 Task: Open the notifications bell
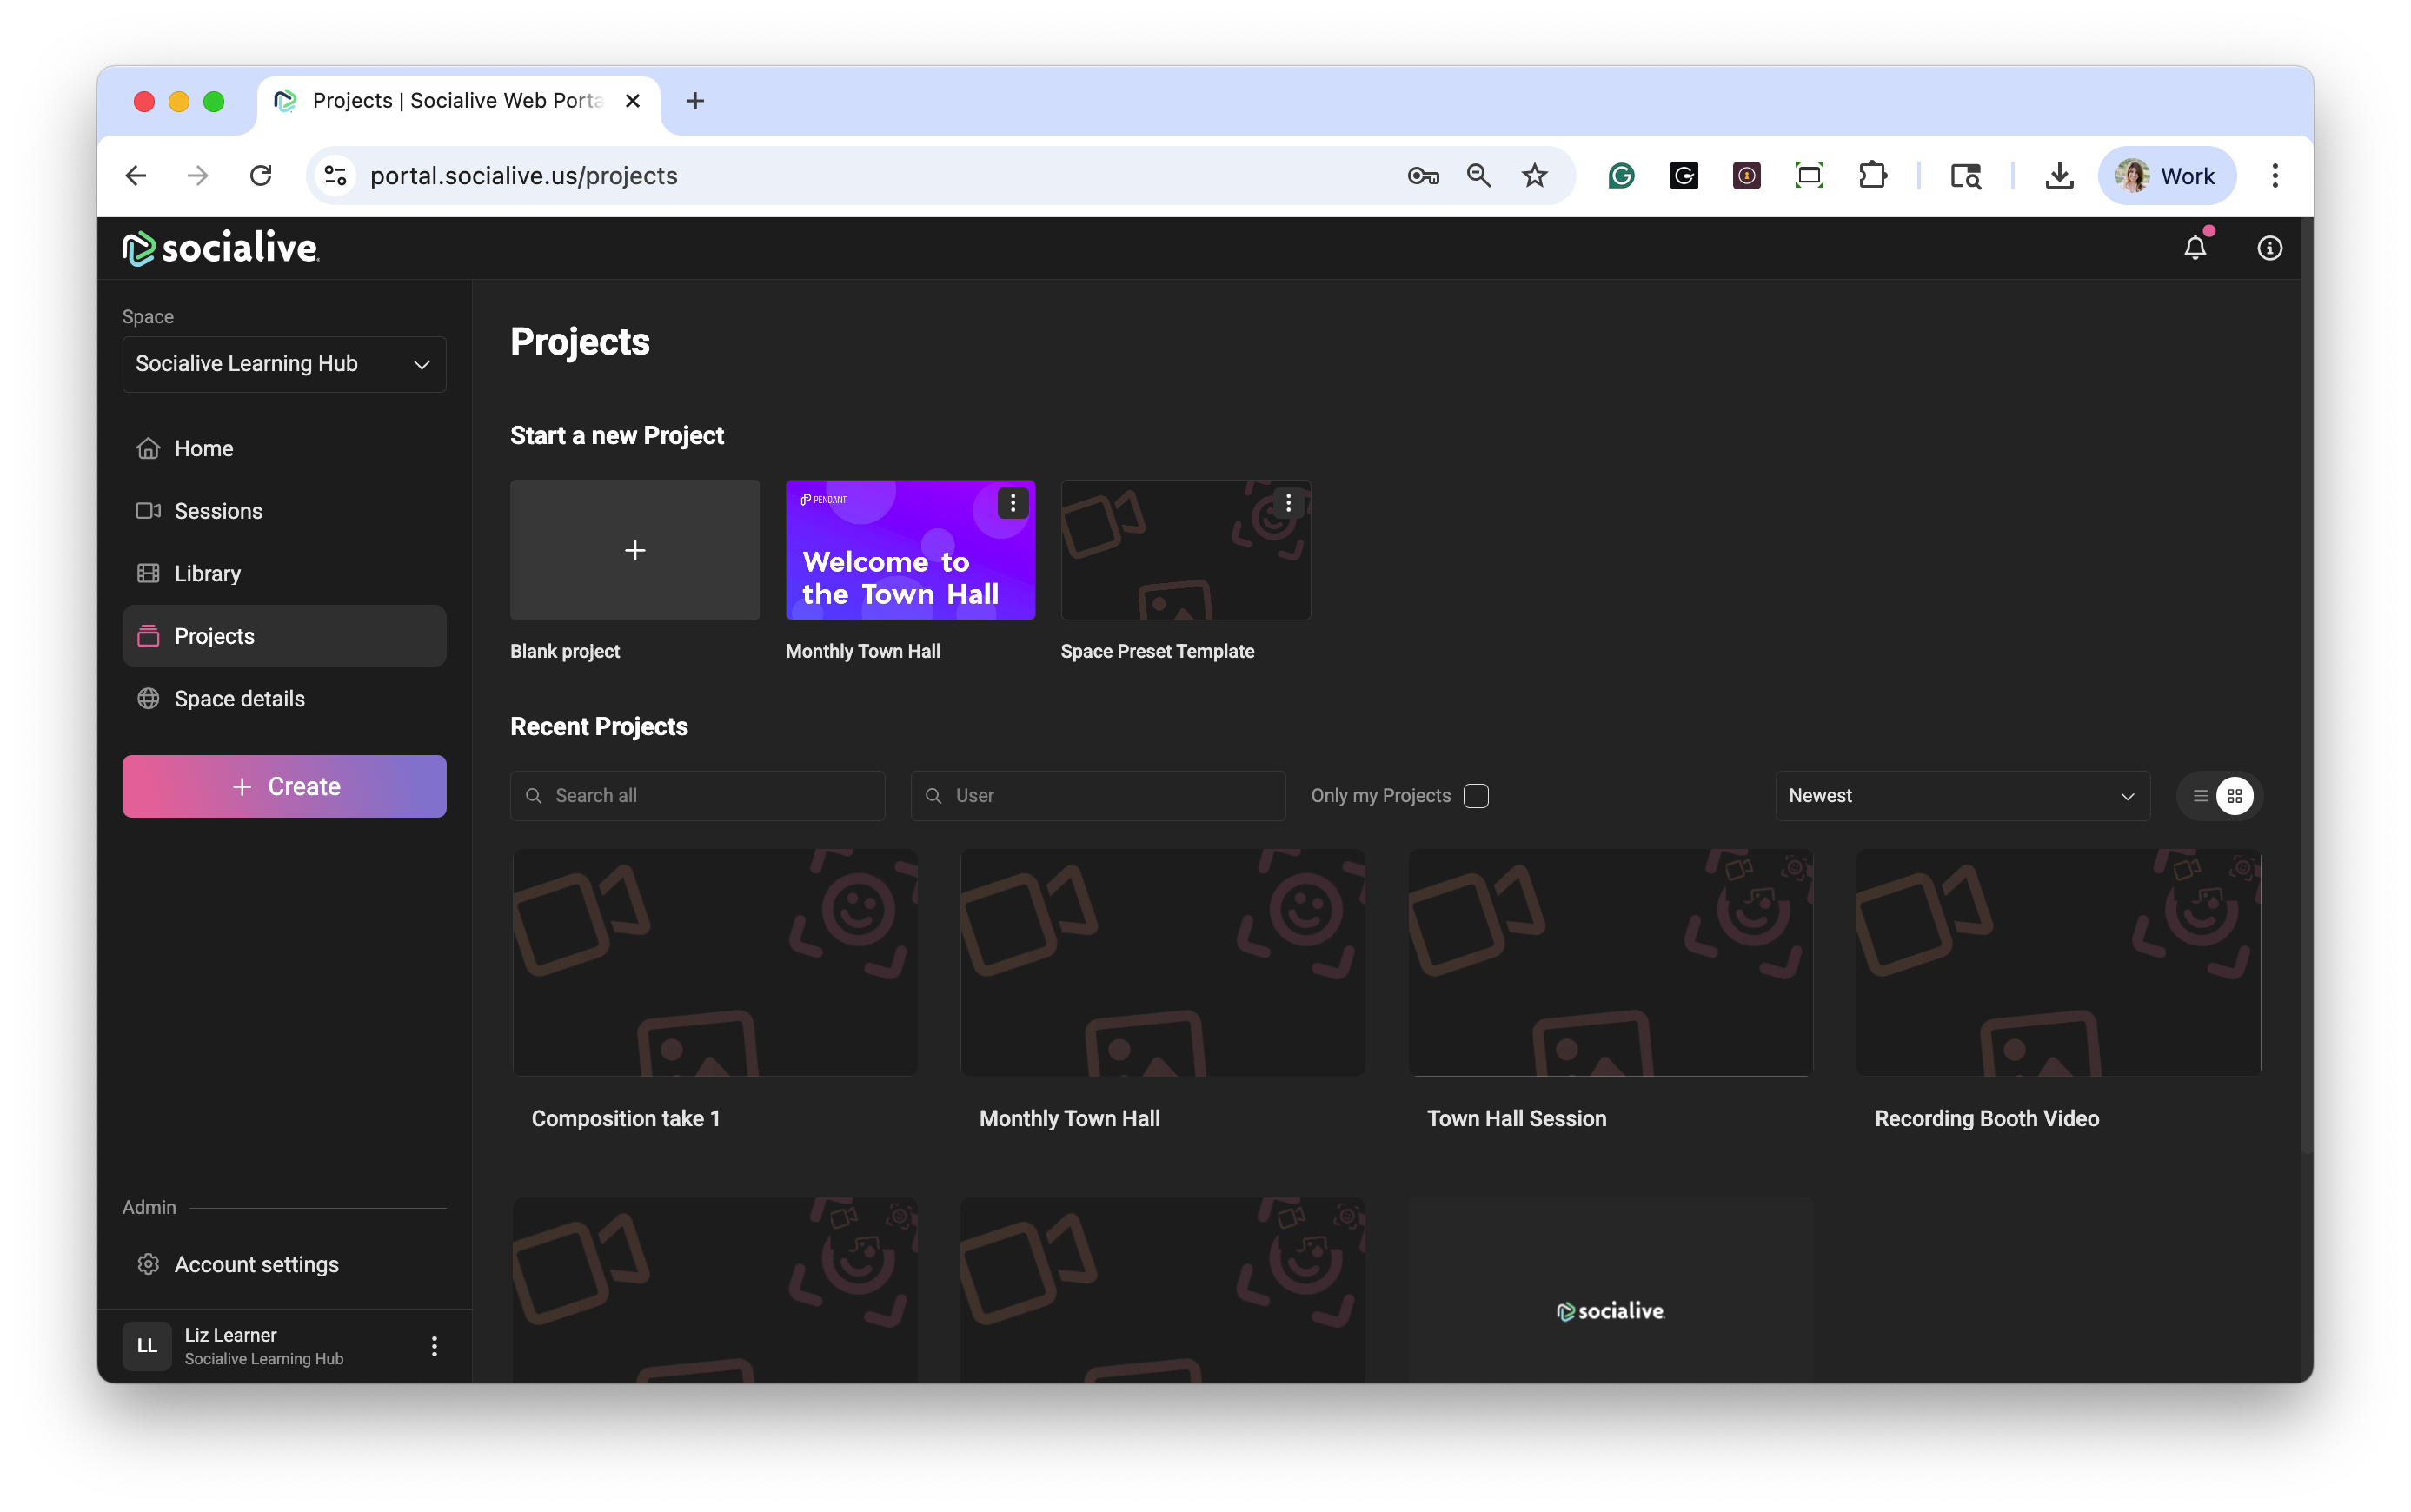click(2194, 247)
